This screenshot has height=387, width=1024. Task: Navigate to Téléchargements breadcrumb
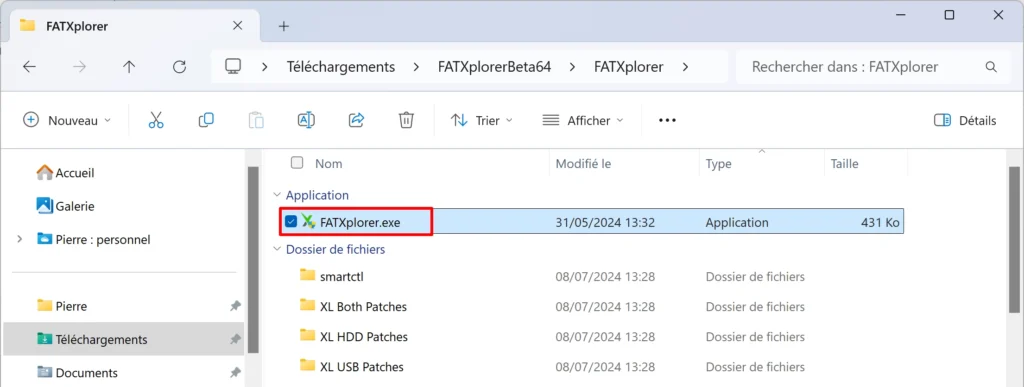(341, 67)
